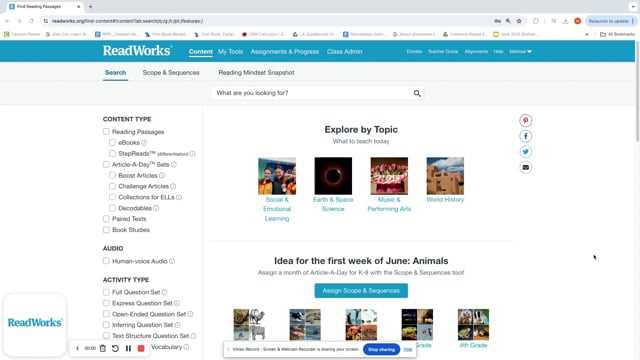The height and width of the screenshot is (360, 640).
Task: Click the browser reload icon
Action: [31, 21]
